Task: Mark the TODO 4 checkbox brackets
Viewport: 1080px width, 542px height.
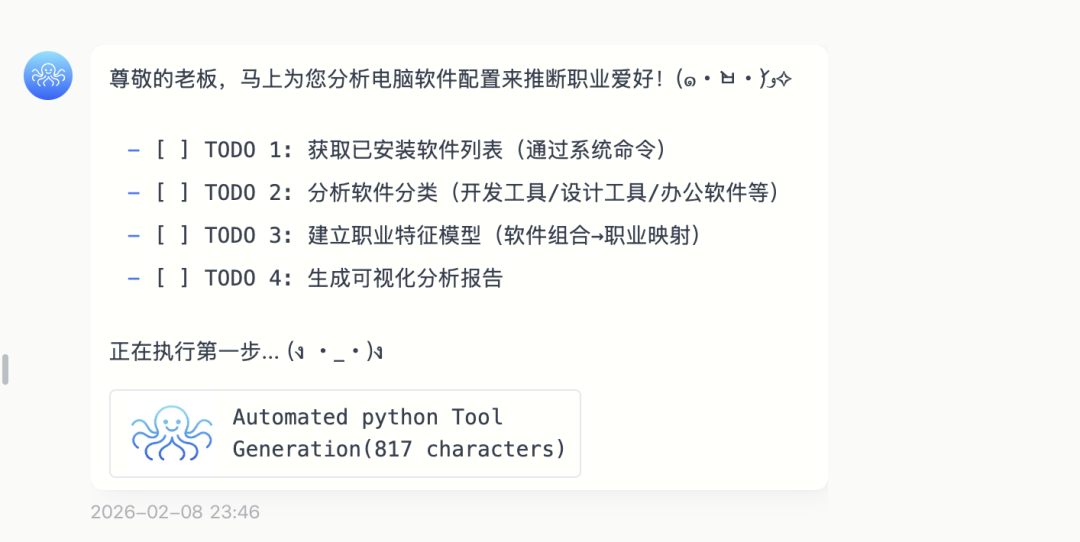Action: click(172, 279)
